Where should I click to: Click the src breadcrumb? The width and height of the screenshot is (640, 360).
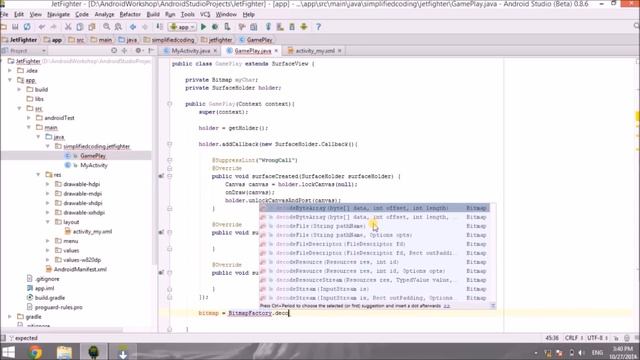click(x=80, y=40)
